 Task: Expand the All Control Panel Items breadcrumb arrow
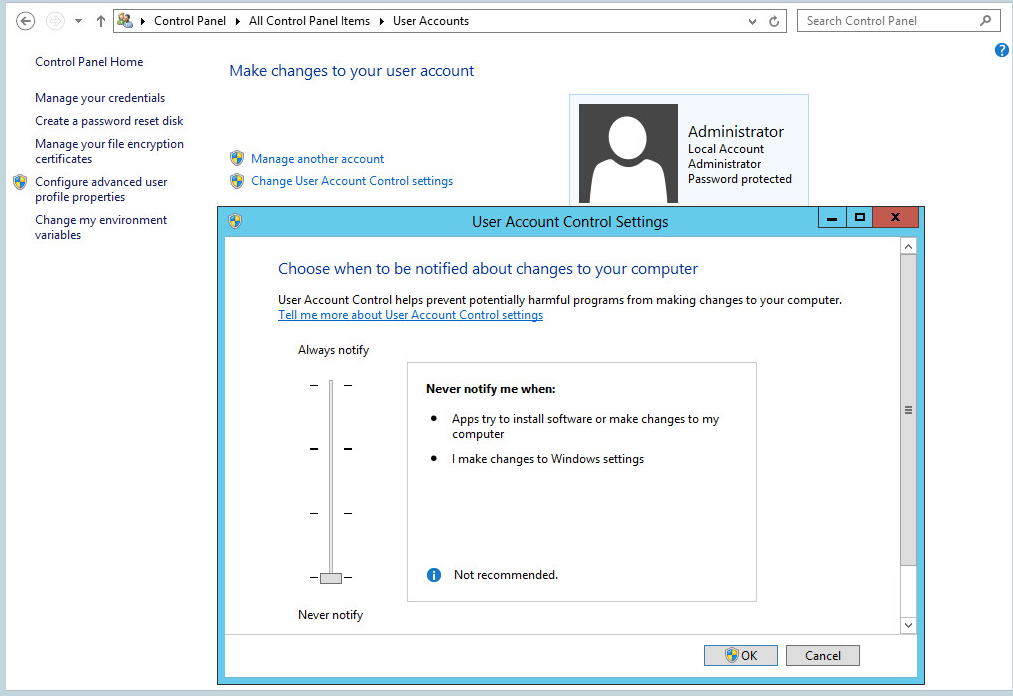382,21
